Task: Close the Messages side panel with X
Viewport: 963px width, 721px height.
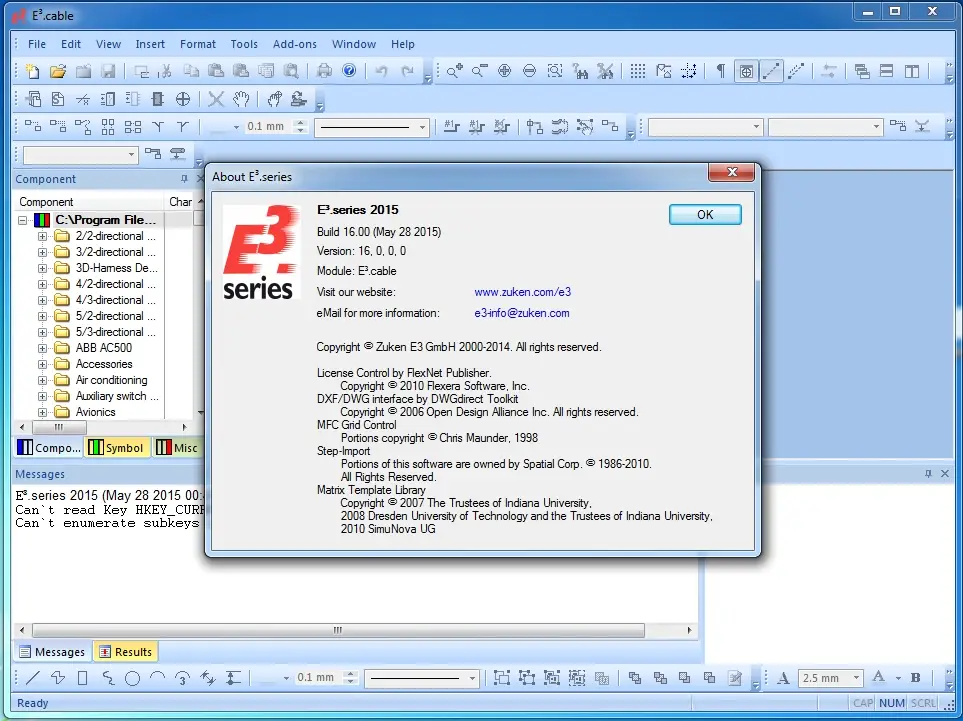Action: [x=945, y=474]
